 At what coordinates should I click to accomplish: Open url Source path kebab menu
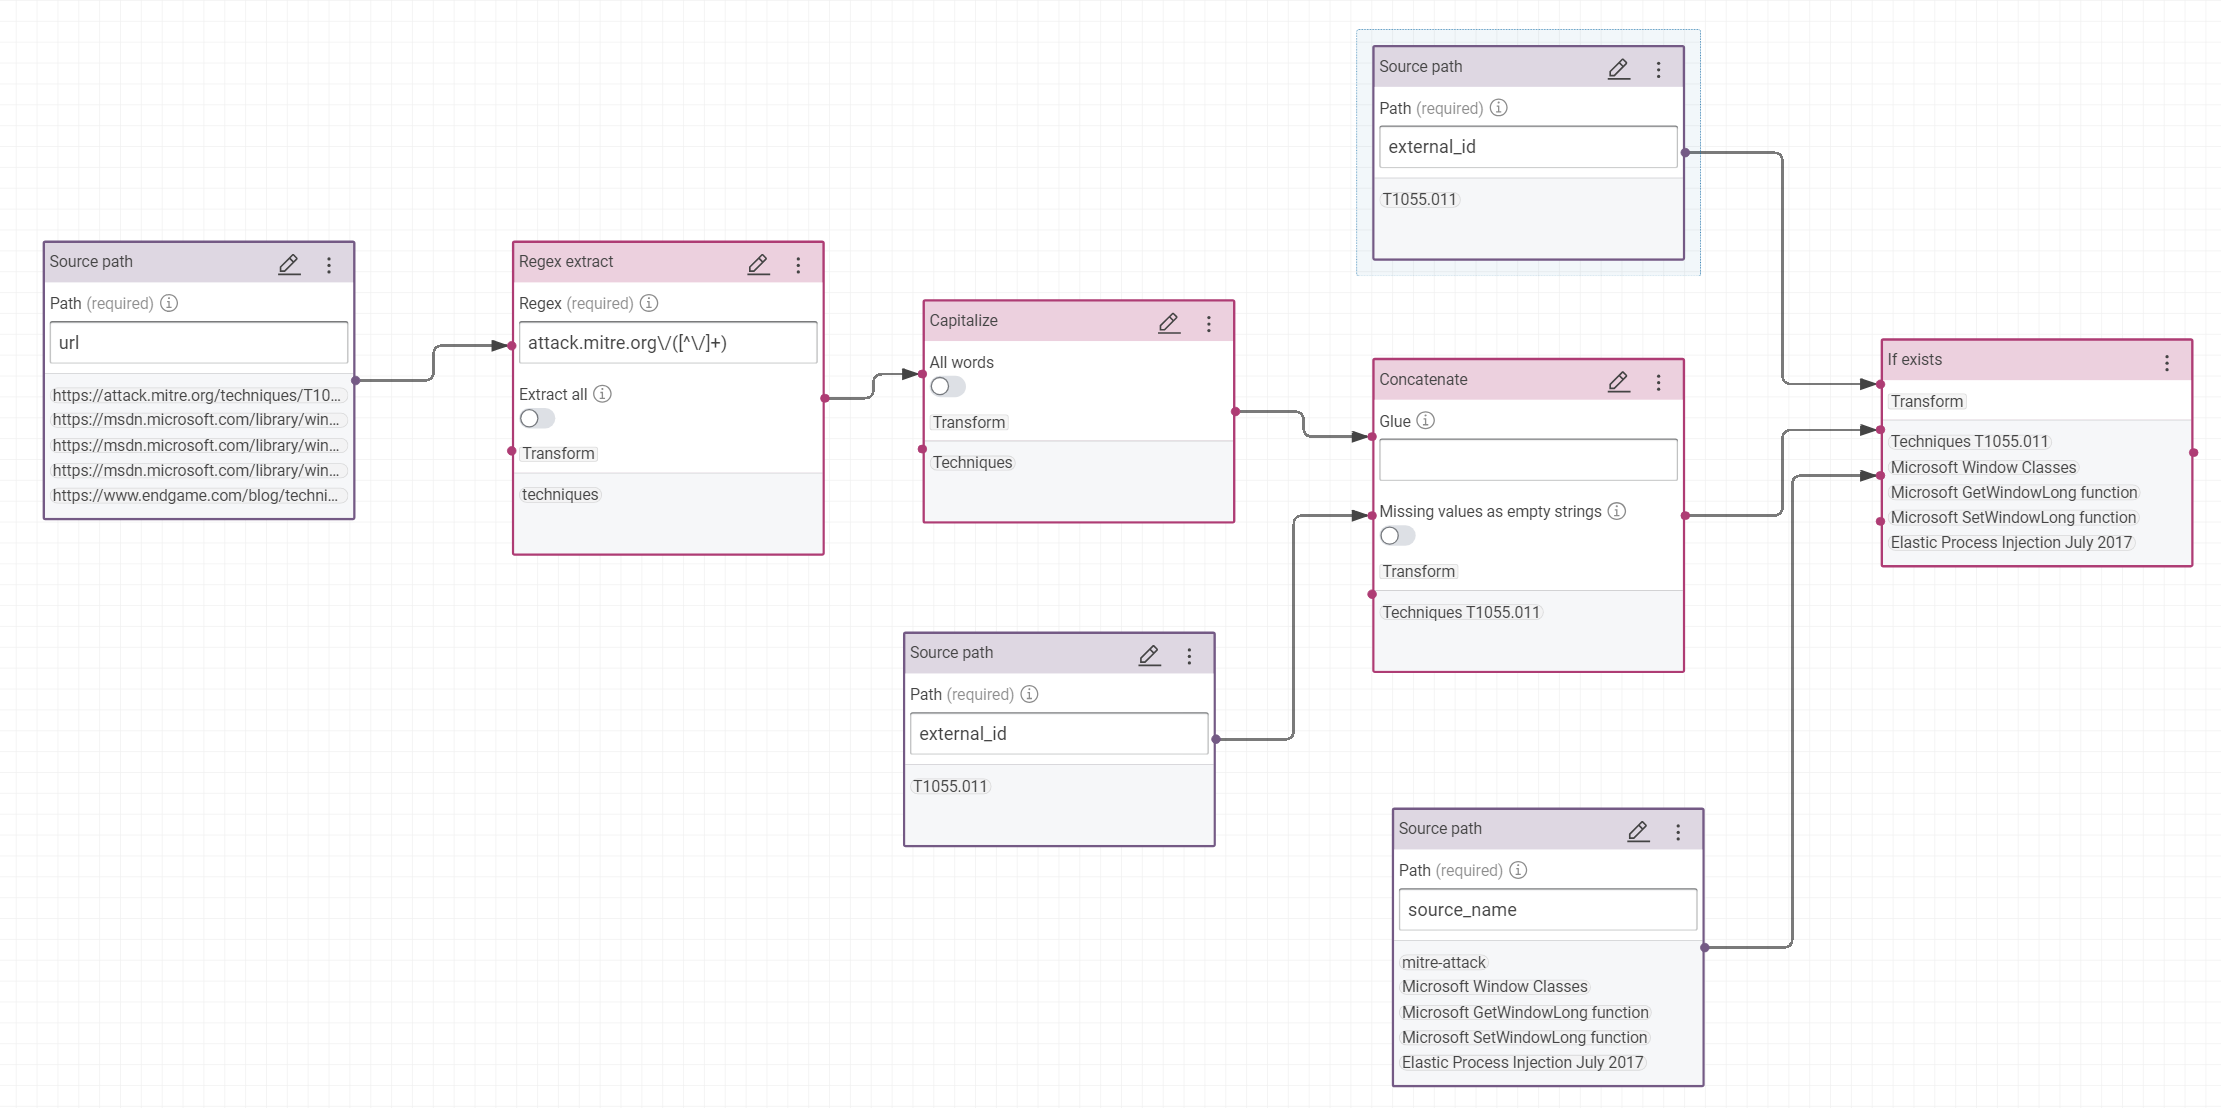(x=328, y=265)
